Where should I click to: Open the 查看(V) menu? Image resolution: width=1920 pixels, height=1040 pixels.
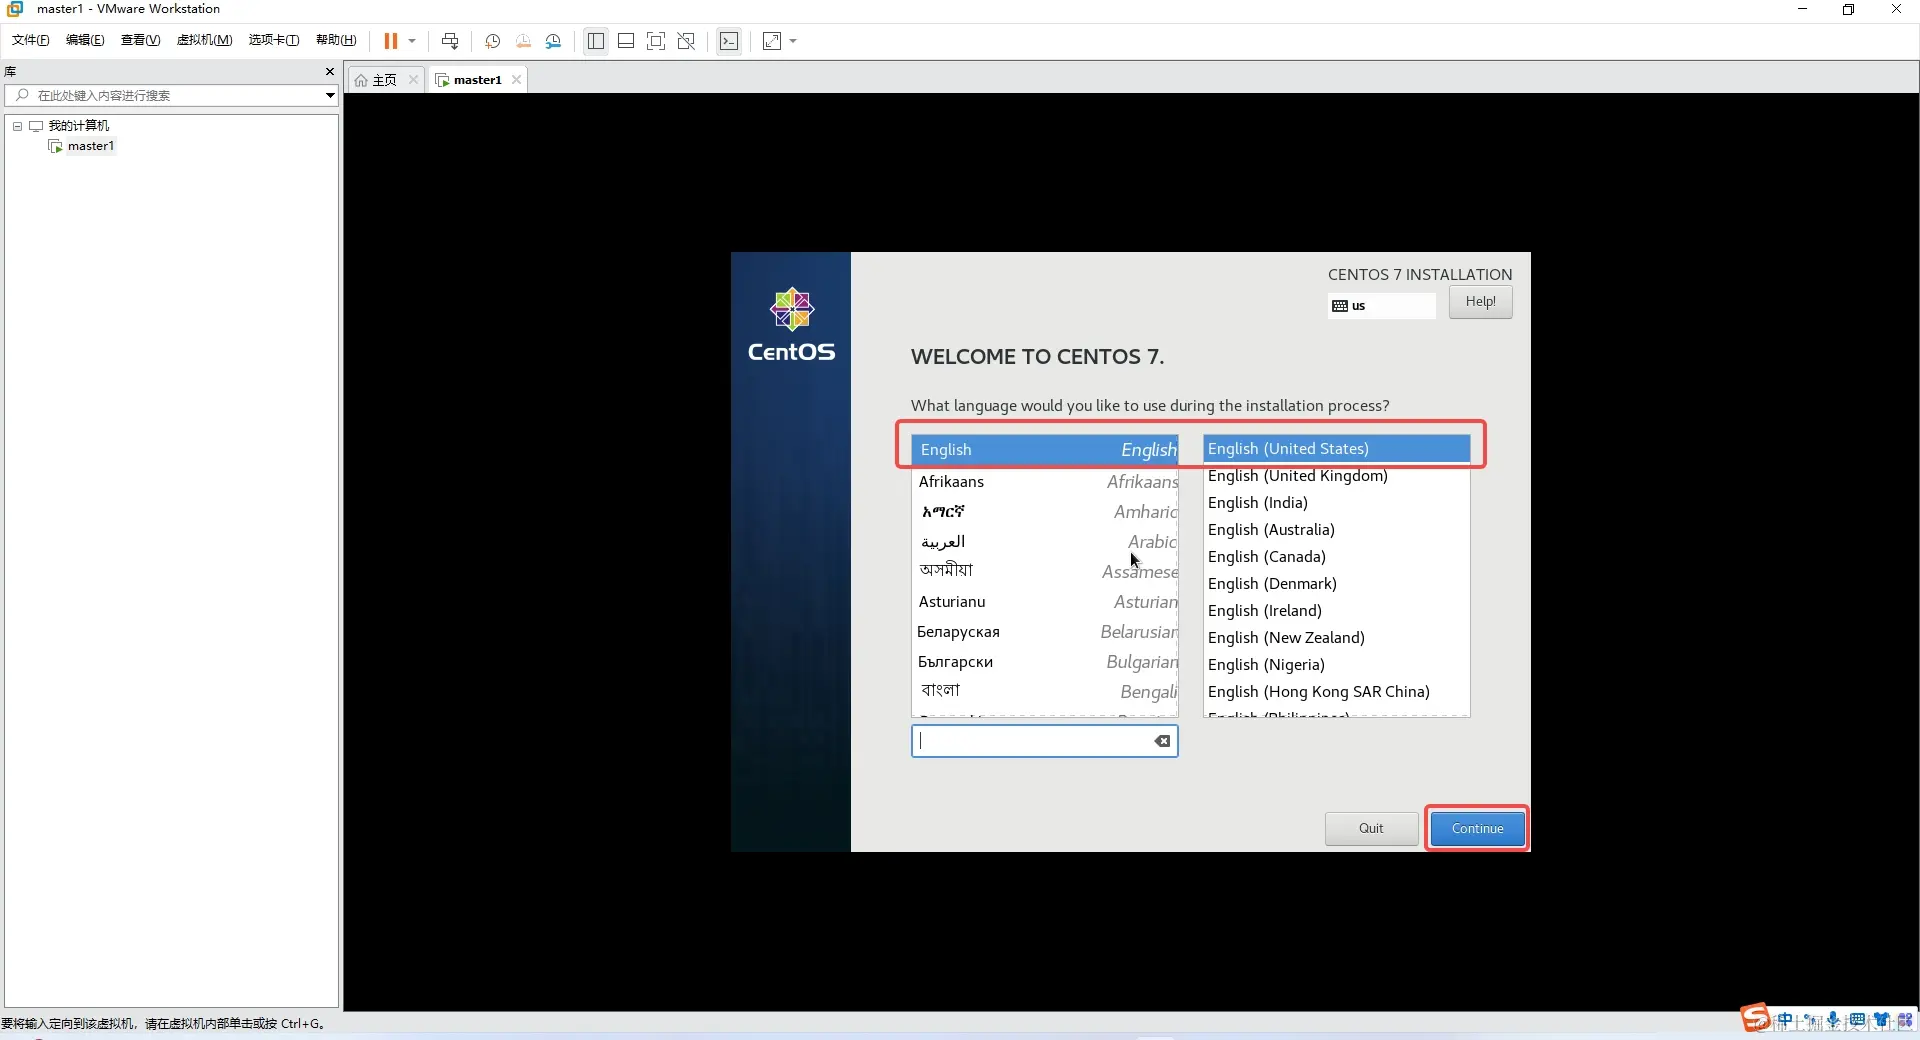point(140,40)
